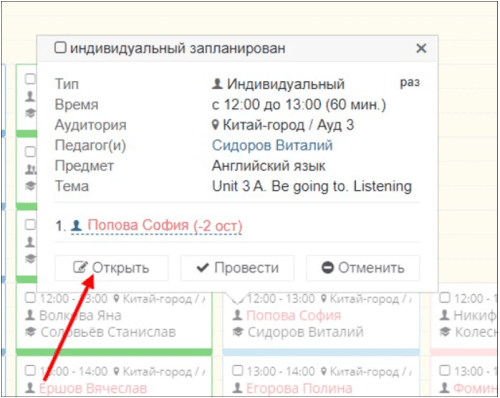This screenshot has height=398, width=500.
Task: Select checkbox of Волкова Яна 12:00 lesson
Action: click(30, 297)
